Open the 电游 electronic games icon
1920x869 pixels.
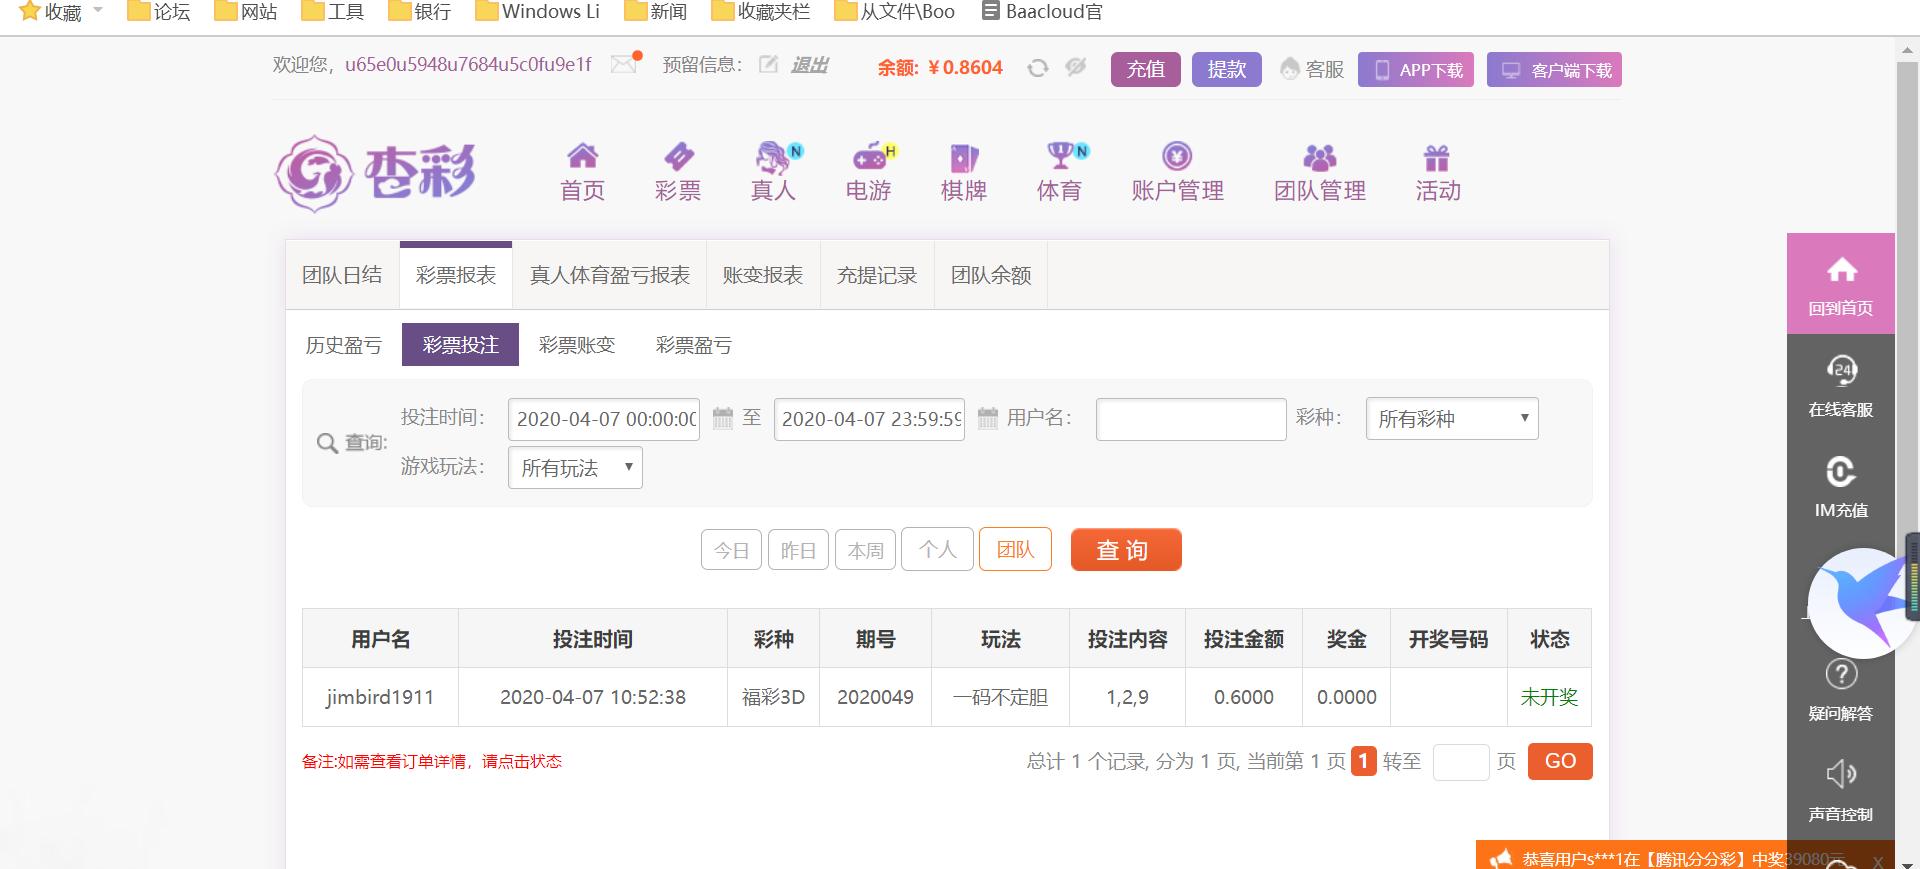(871, 156)
